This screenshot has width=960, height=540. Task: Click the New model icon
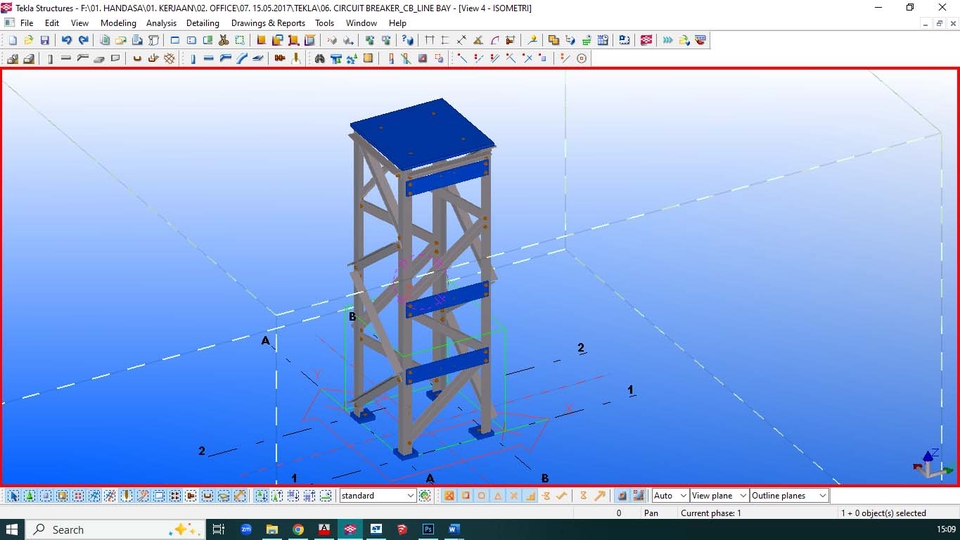point(13,40)
